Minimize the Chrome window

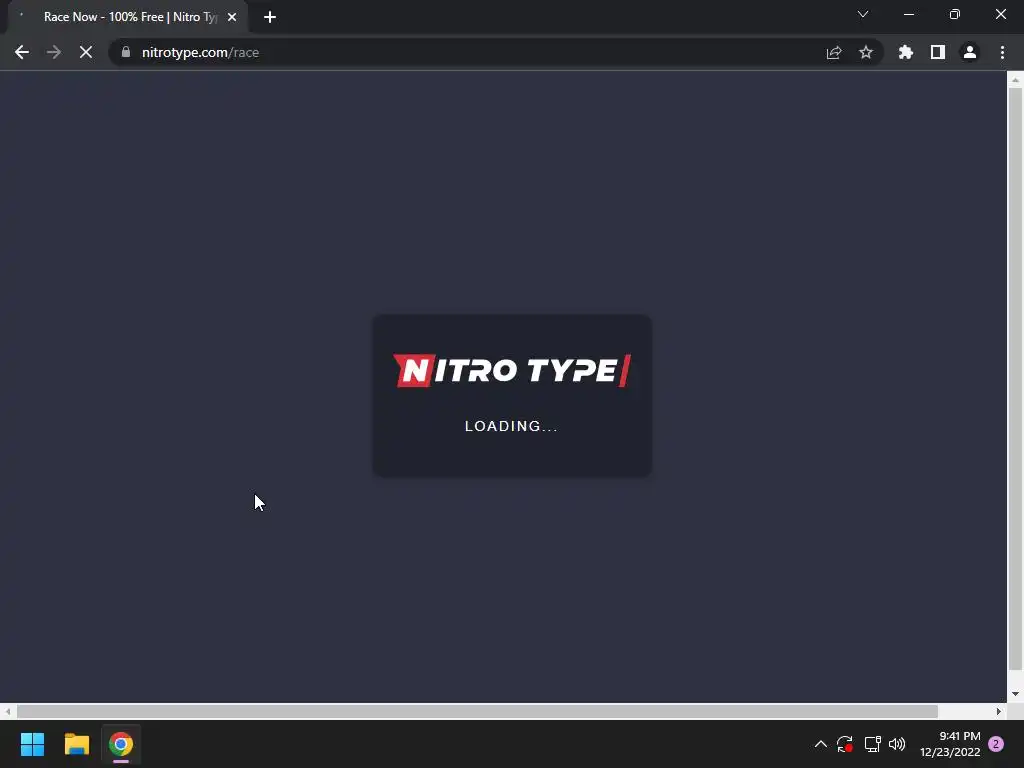(909, 14)
